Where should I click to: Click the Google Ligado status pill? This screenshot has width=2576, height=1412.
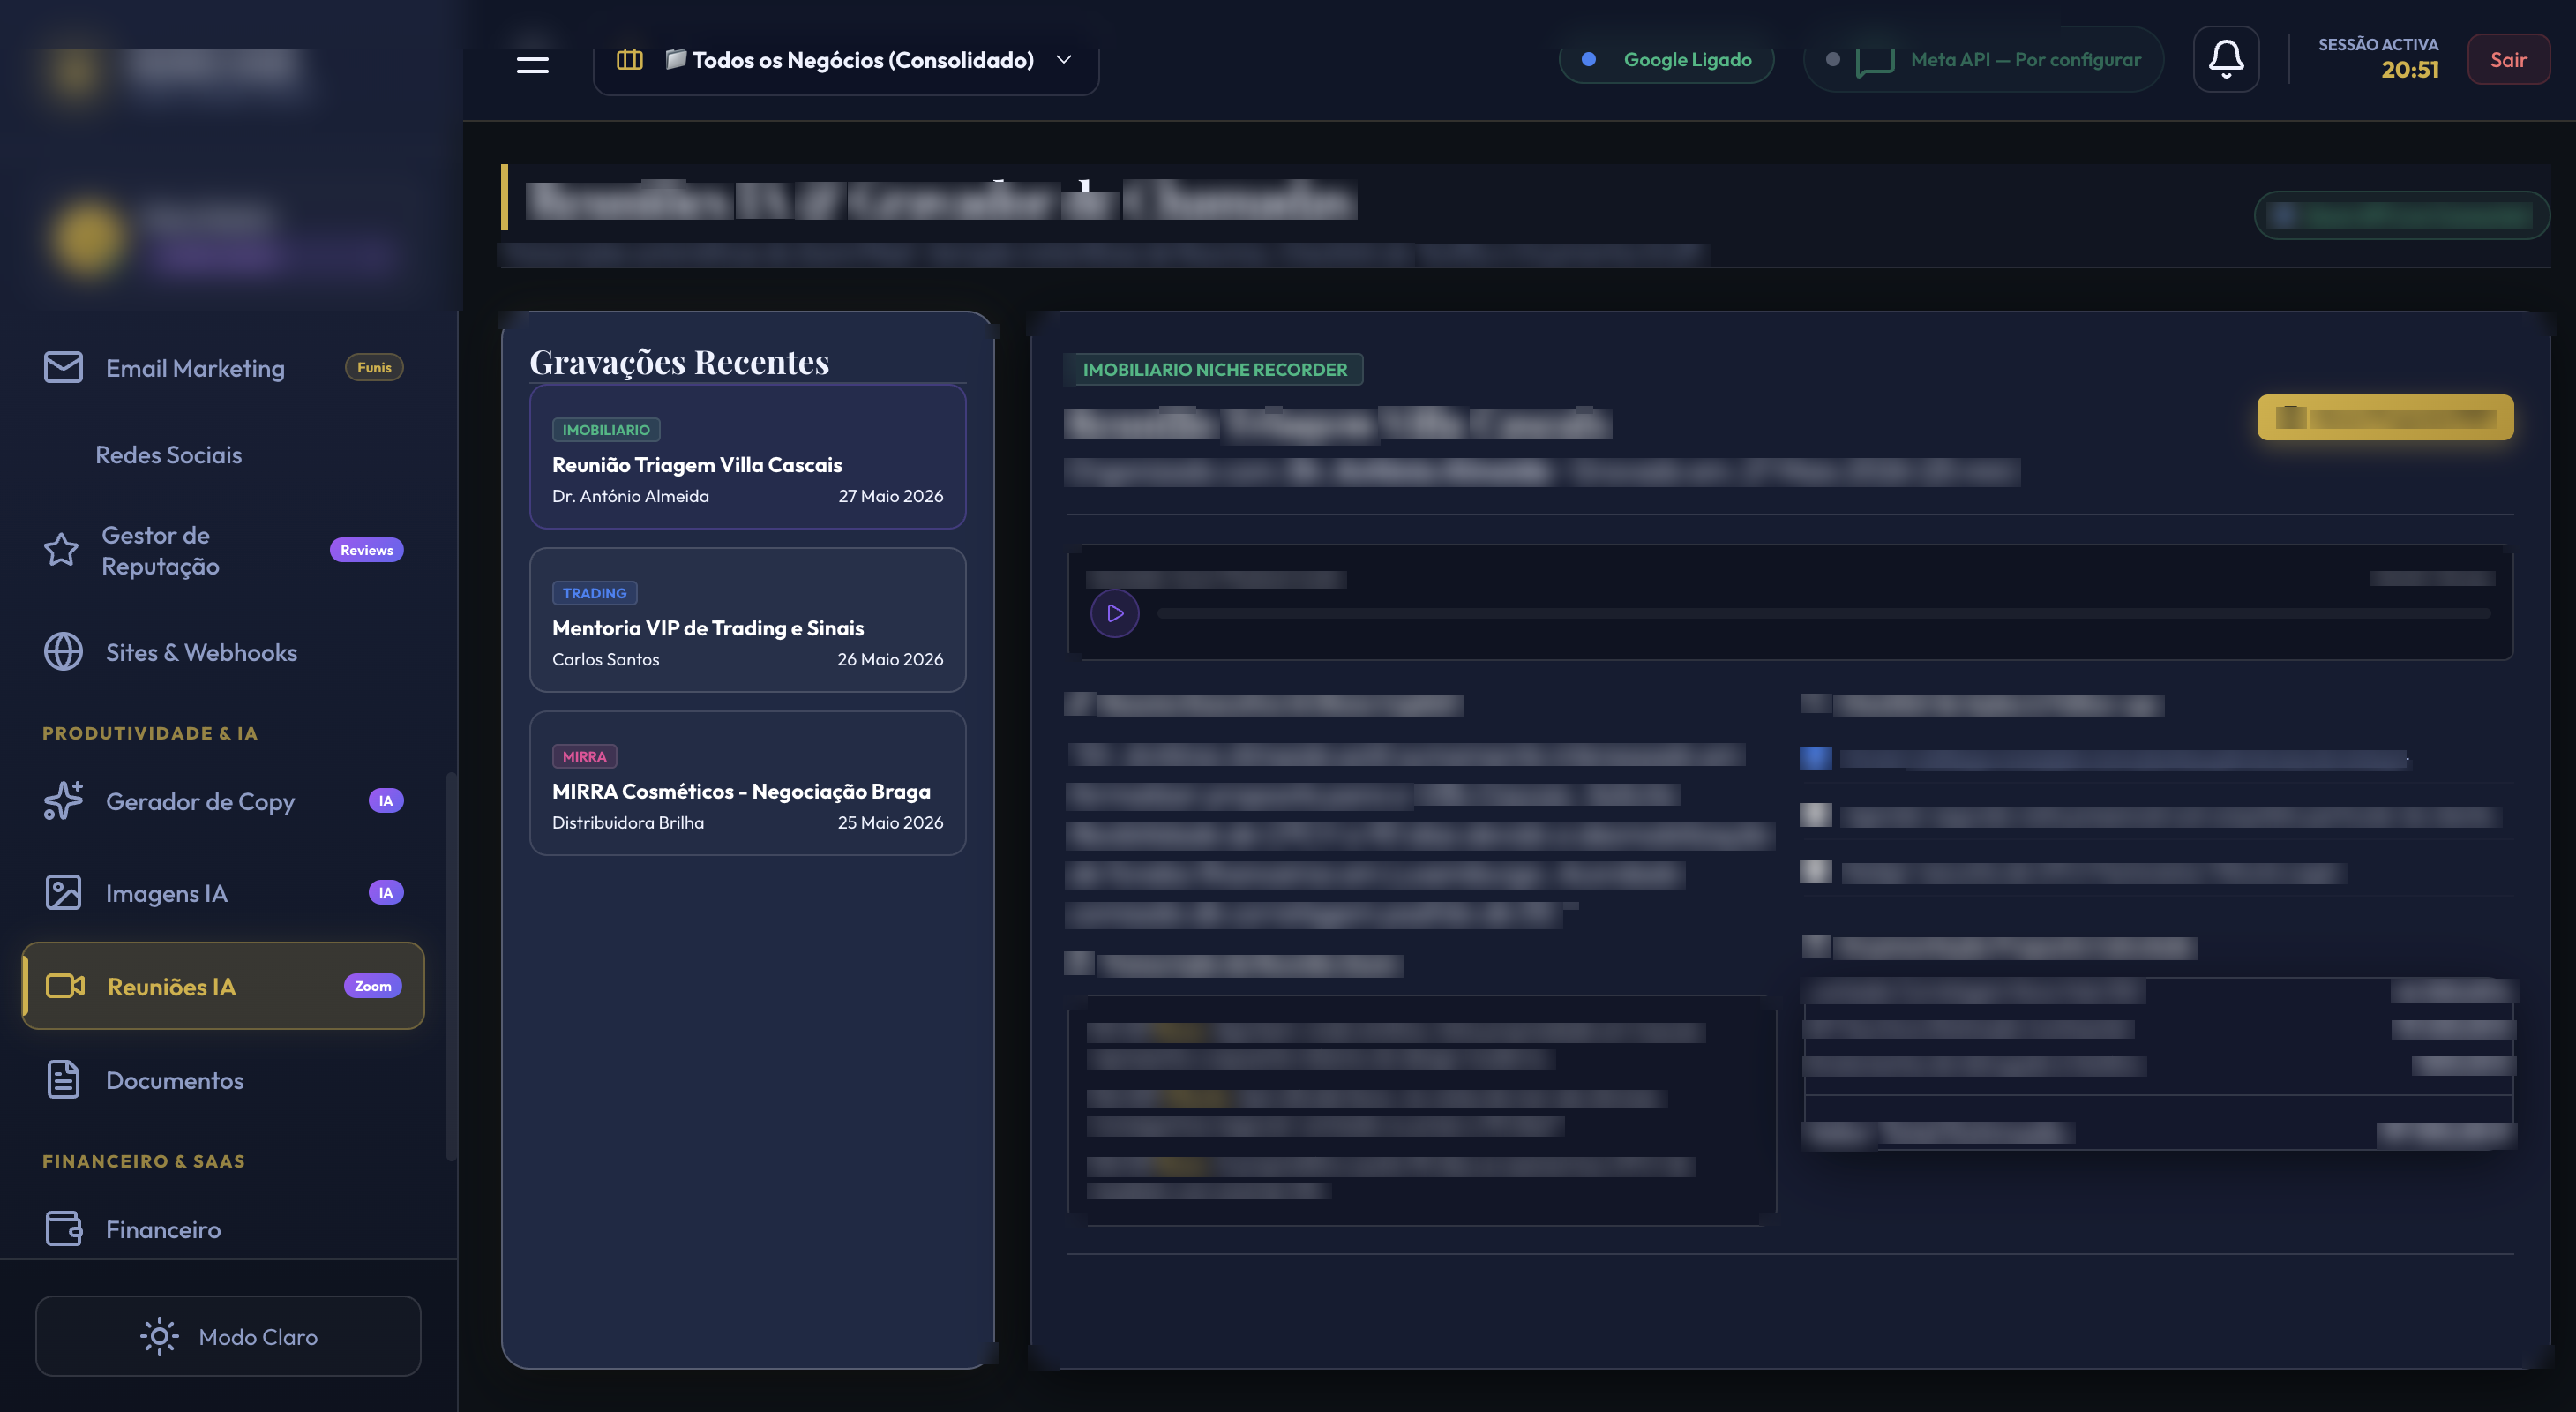click(x=1666, y=60)
